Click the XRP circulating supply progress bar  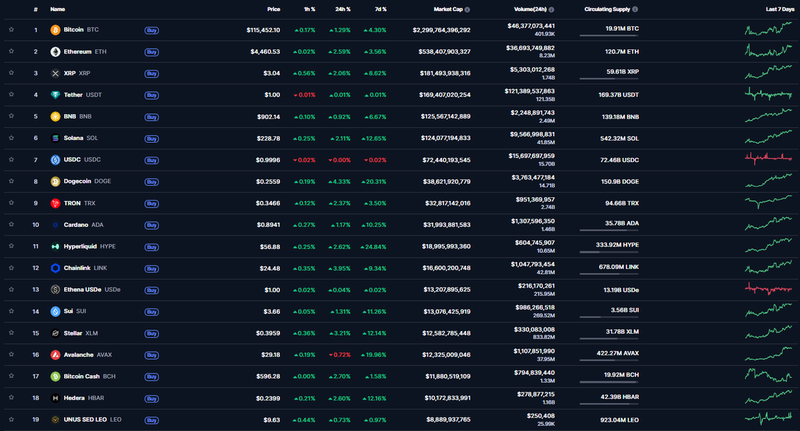609,79
